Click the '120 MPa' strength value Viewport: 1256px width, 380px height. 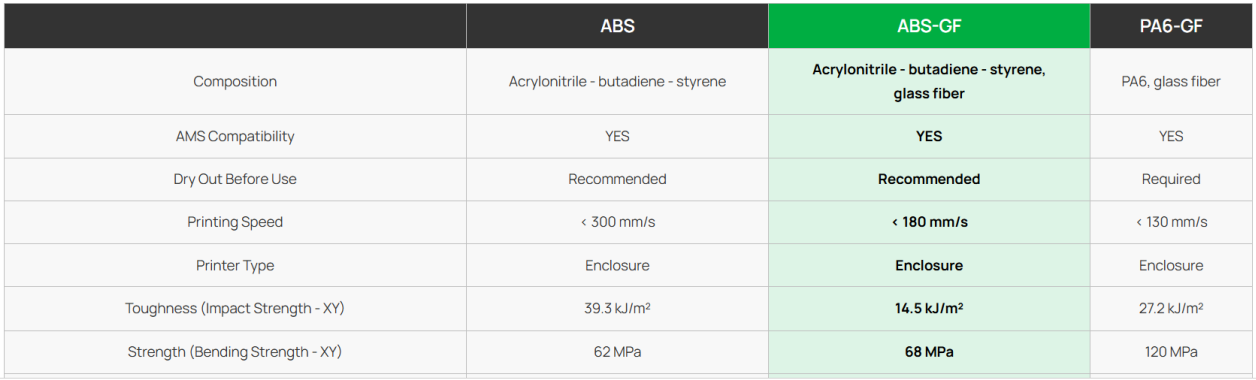(1171, 352)
